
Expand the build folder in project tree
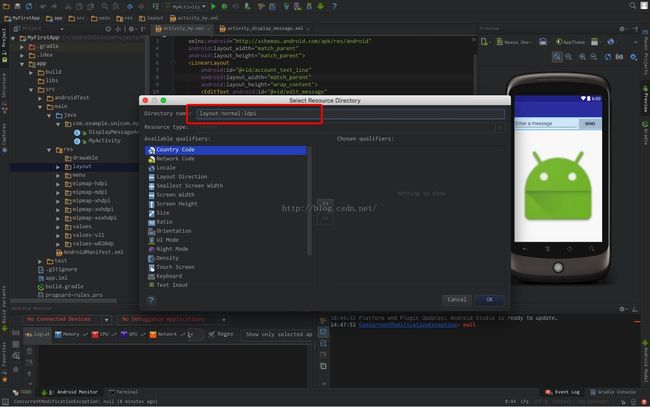click(x=31, y=72)
